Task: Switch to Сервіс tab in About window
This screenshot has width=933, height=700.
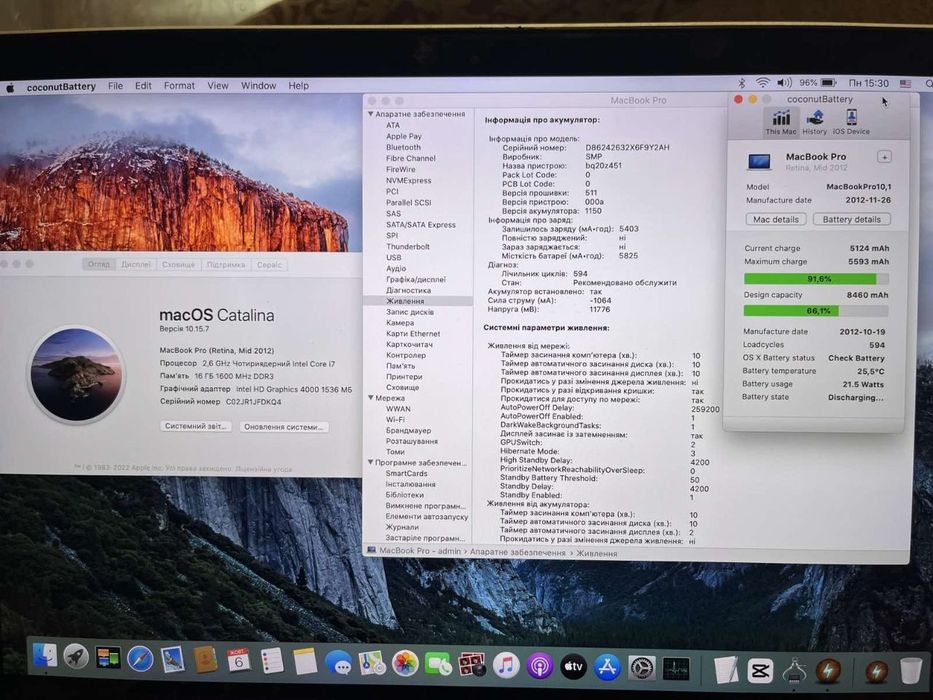Action: point(270,265)
